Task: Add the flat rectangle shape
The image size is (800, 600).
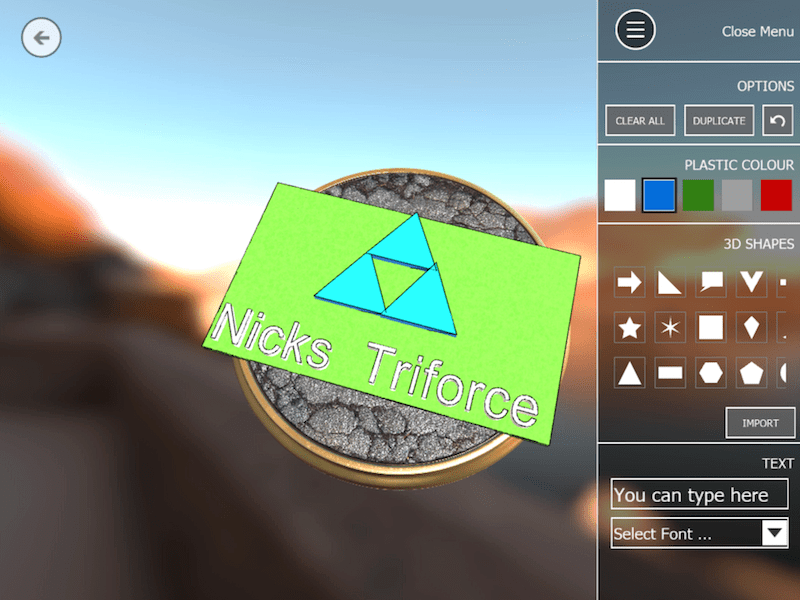Action: [x=670, y=372]
